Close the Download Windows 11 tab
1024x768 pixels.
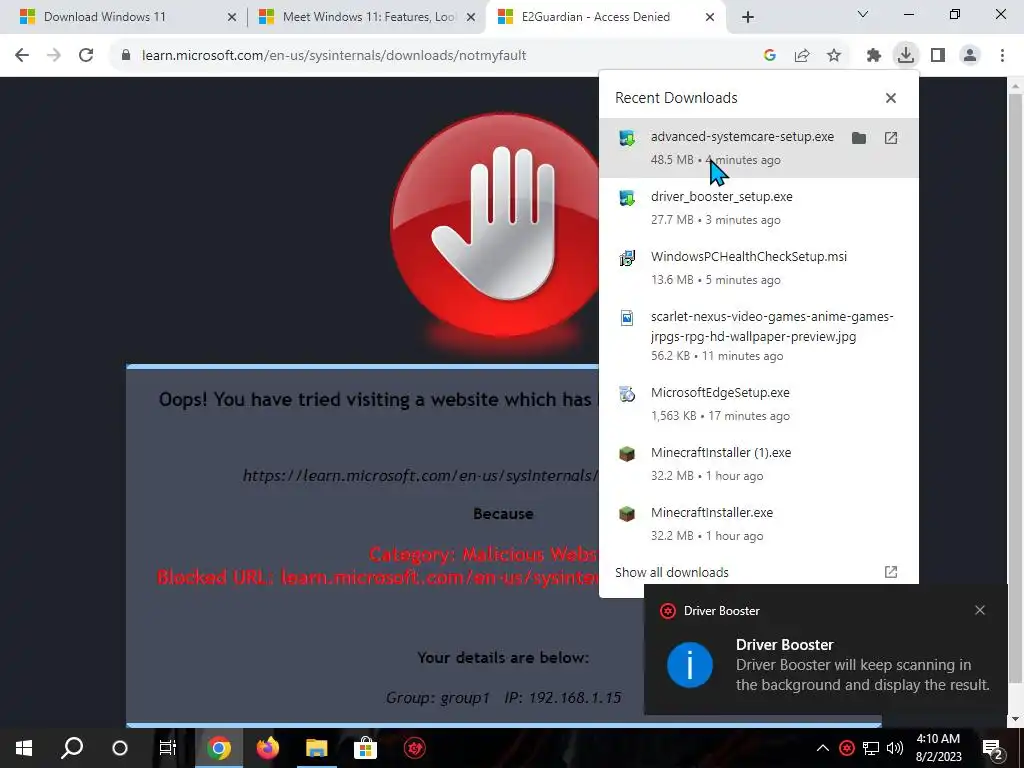click(231, 18)
